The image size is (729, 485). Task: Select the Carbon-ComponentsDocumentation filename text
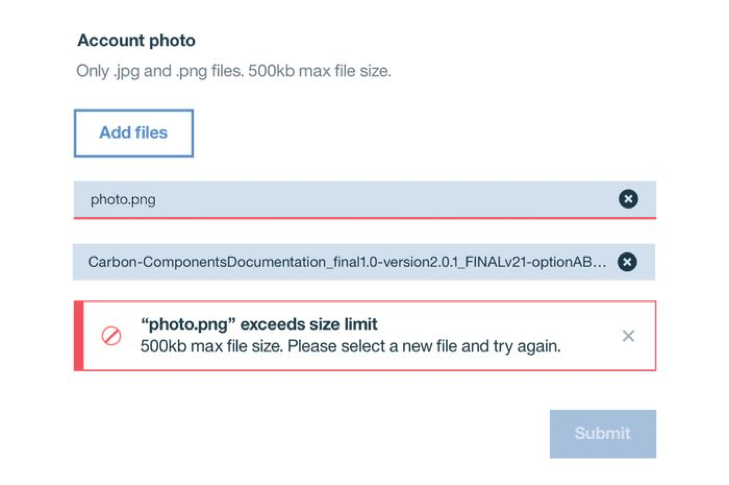(x=340, y=262)
